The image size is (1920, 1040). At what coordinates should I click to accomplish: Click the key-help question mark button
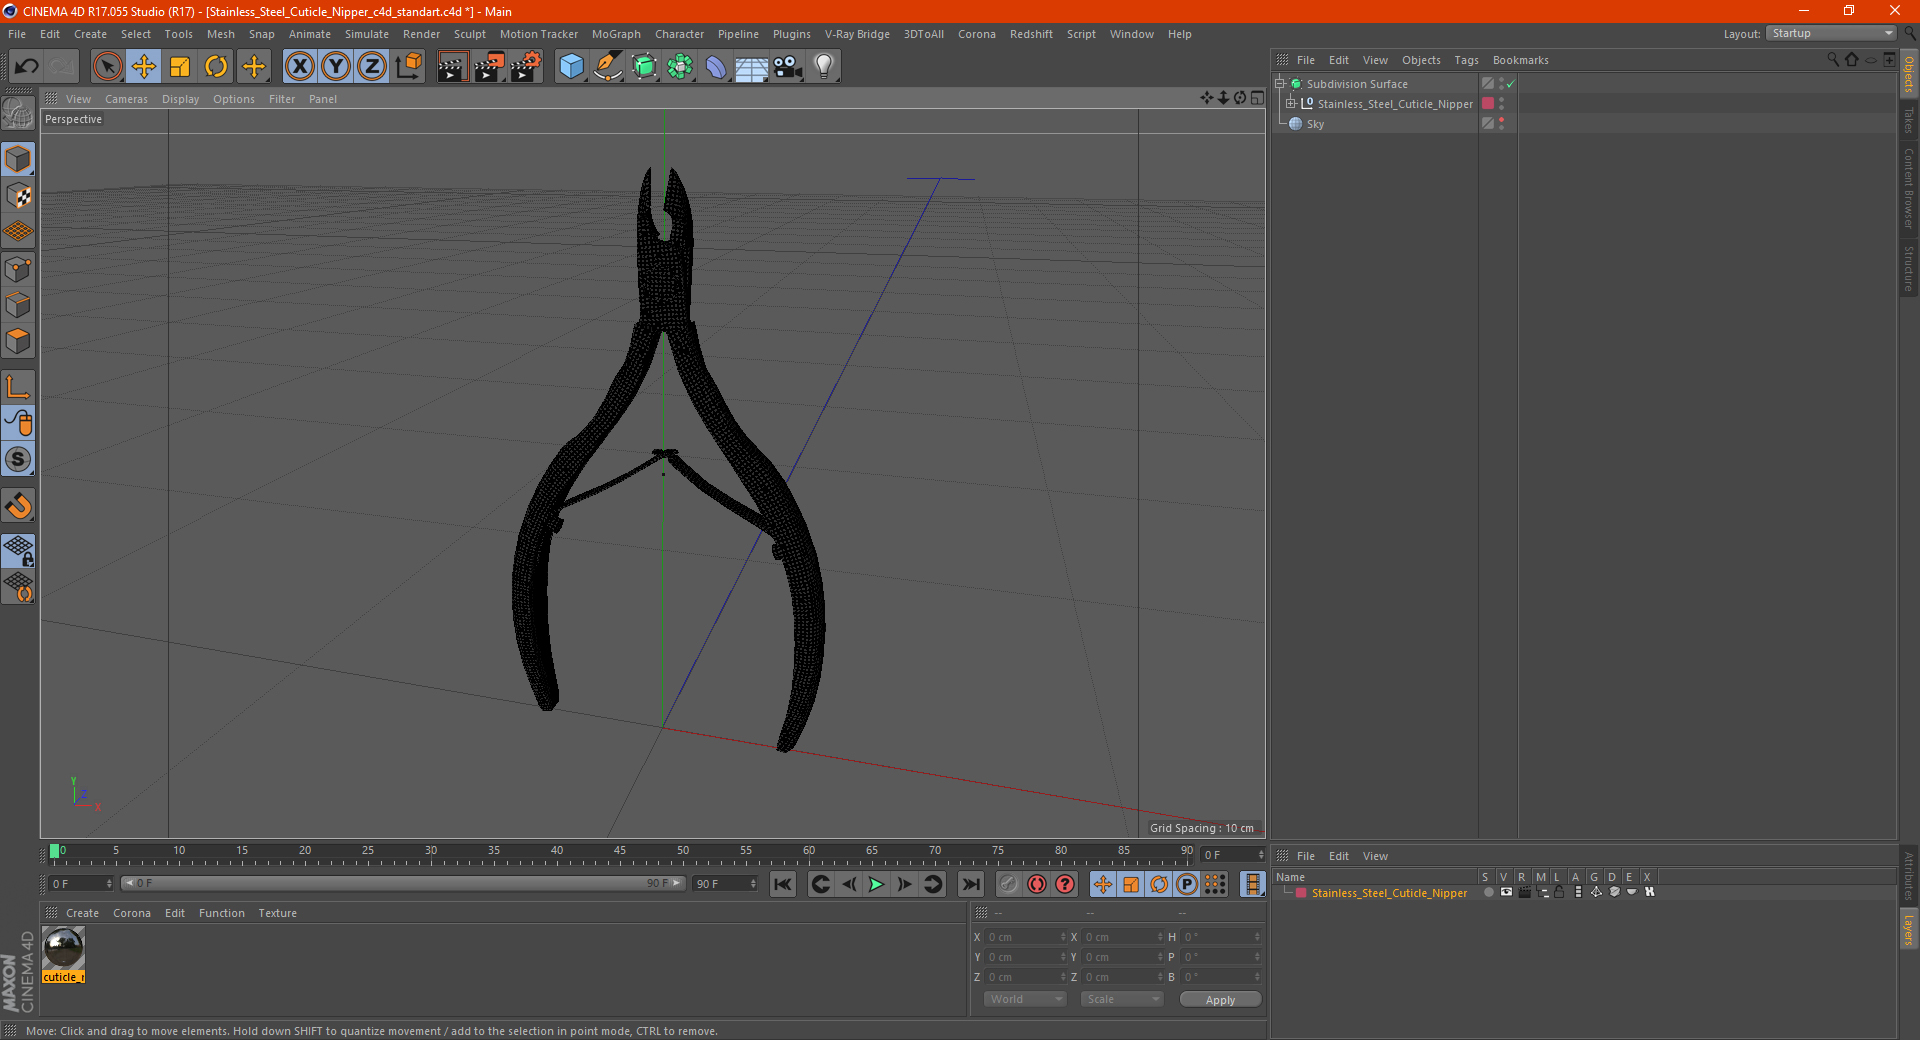coord(1065,884)
